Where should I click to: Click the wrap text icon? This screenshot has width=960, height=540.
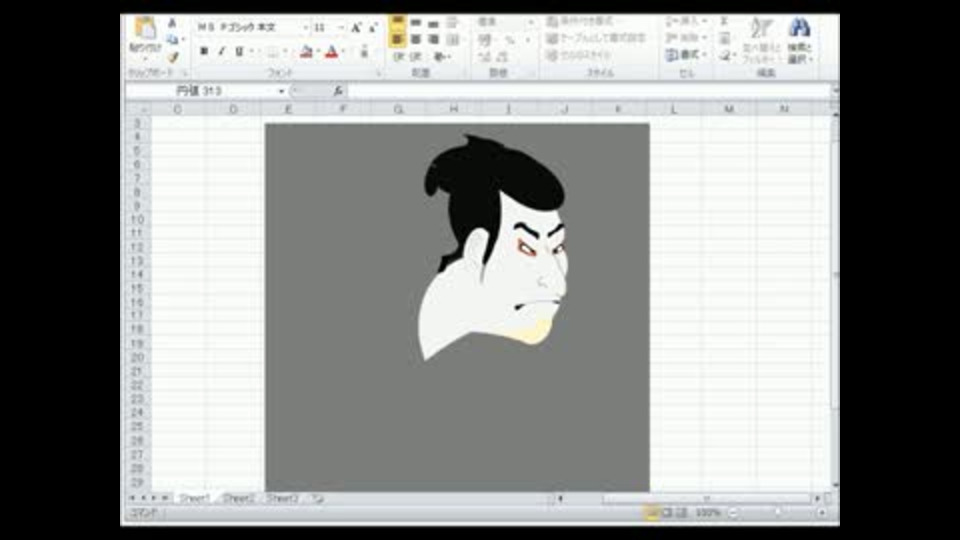(452, 23)
